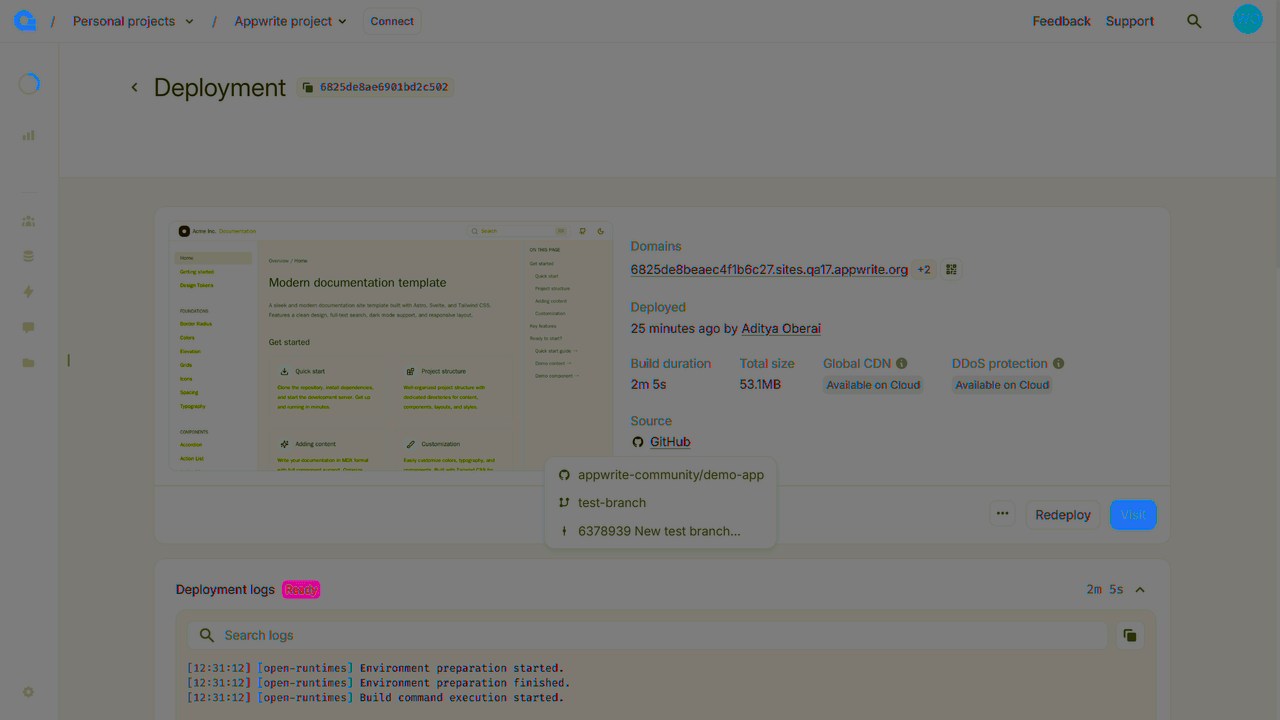Expand the Personal projects dropdown
The height and width of the screenshot is (720, 1280).
[133, 20]
